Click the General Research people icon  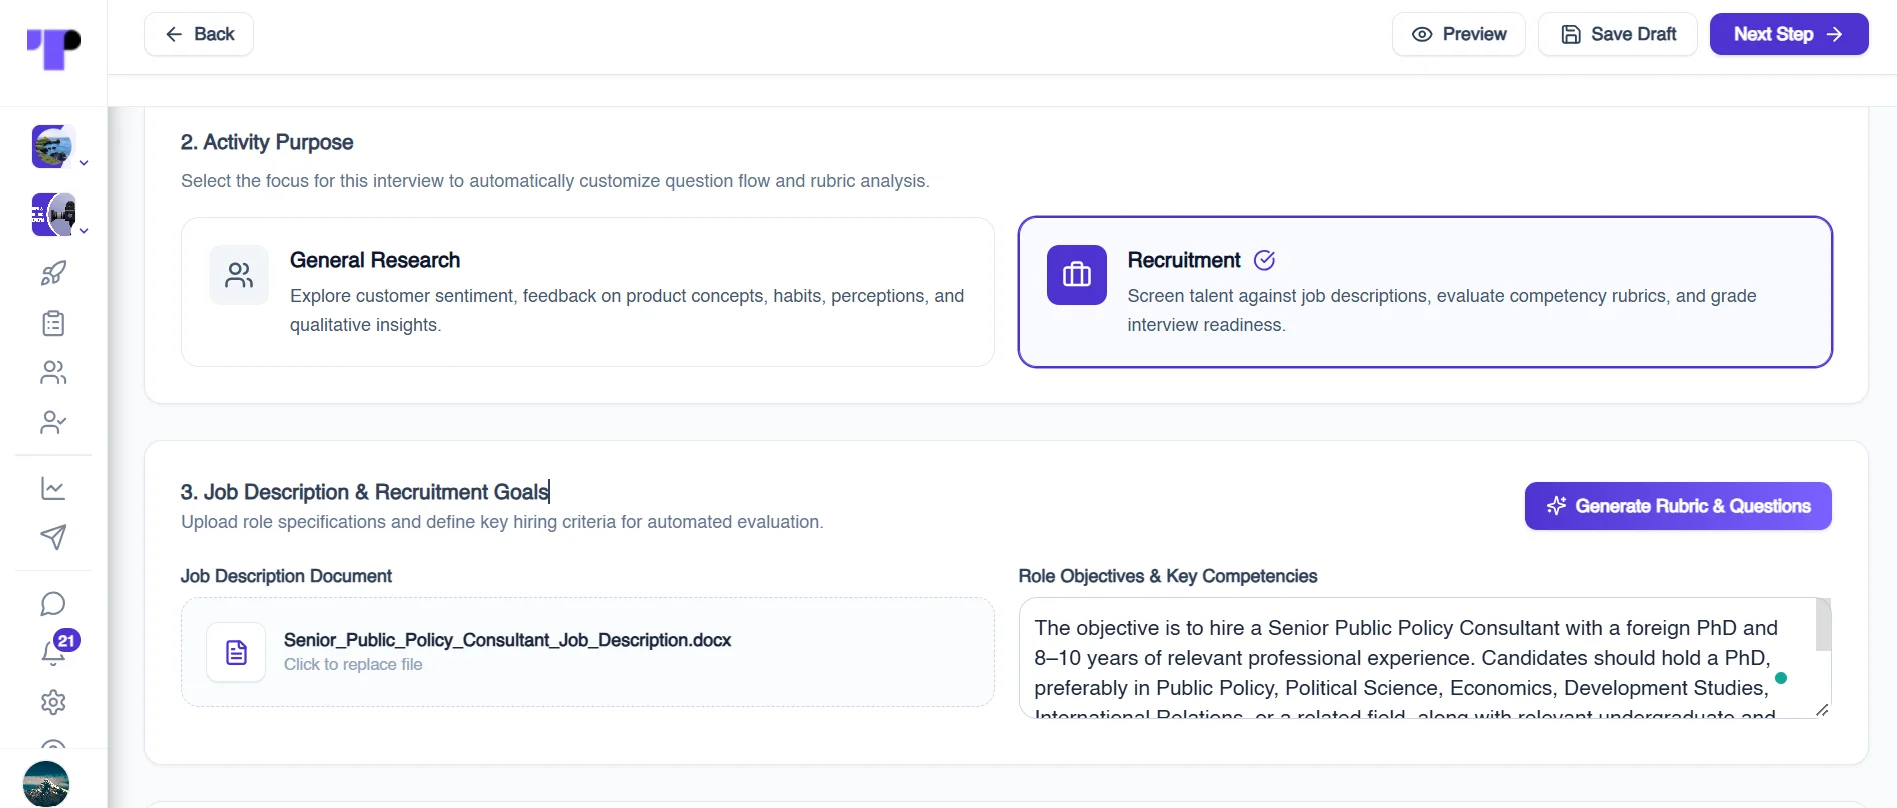click(239, 275)
